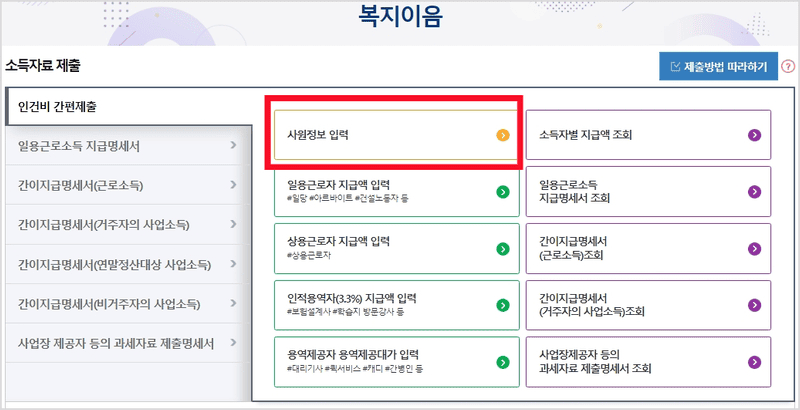
Task: Expand 일용근로소득 지급명세서 chevron
Action: tap(233, 145)
